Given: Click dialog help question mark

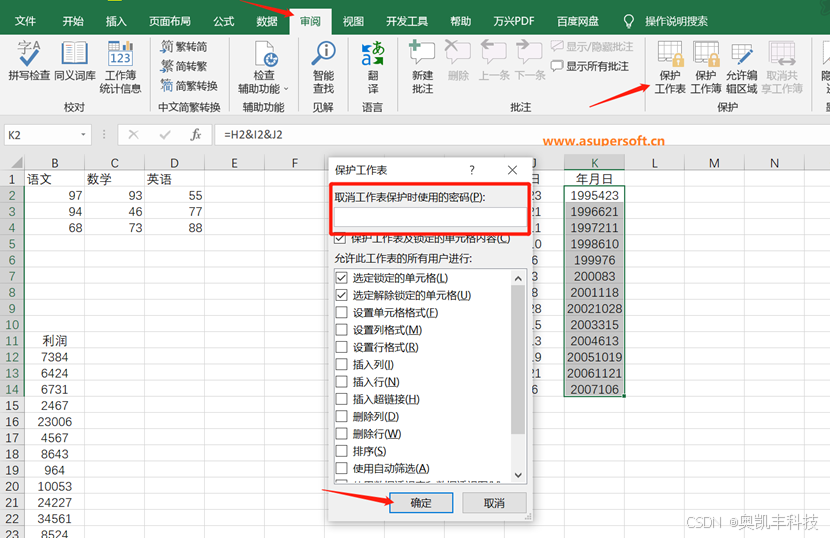Looking at the screenshot, I should (472, 170).
